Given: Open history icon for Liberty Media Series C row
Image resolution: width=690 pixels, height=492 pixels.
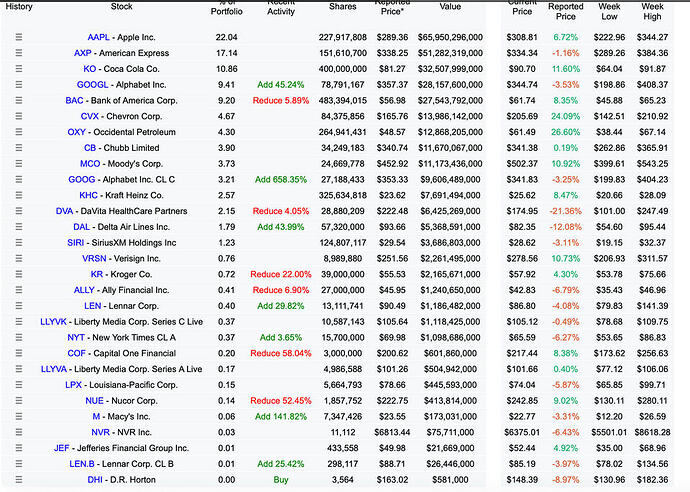Looking at the screenshot, I should [x=18, y=322].
